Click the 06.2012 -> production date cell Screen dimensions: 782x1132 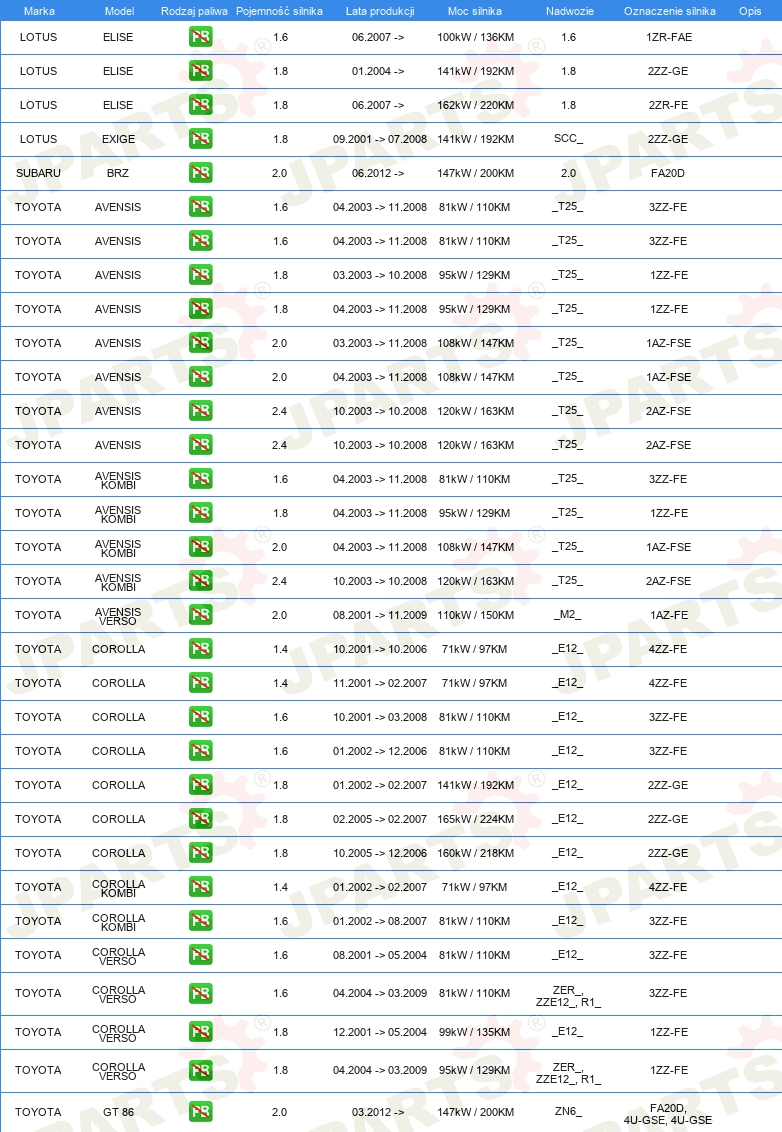378,173
